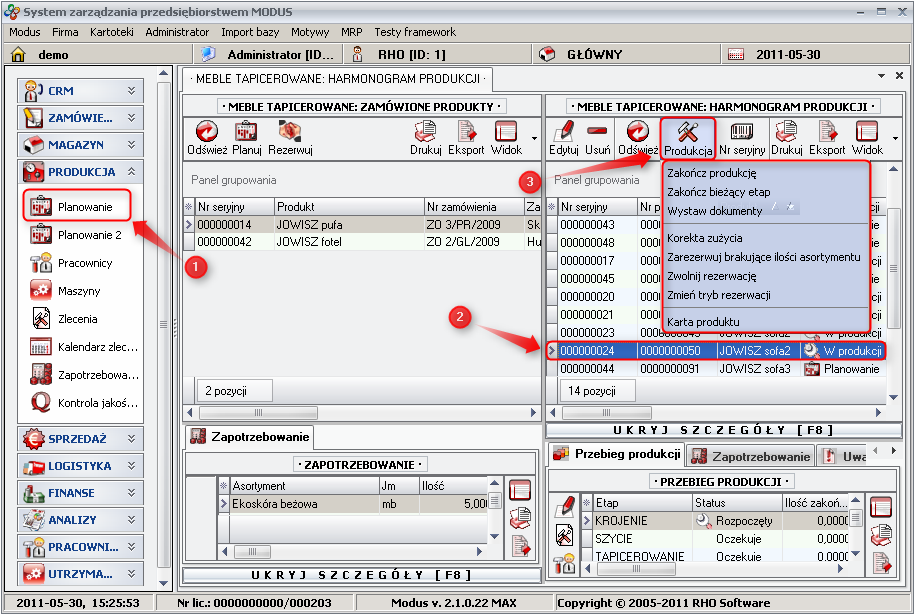Click Odśwież in the Zamówione produkty toolbar

[207, 139]
